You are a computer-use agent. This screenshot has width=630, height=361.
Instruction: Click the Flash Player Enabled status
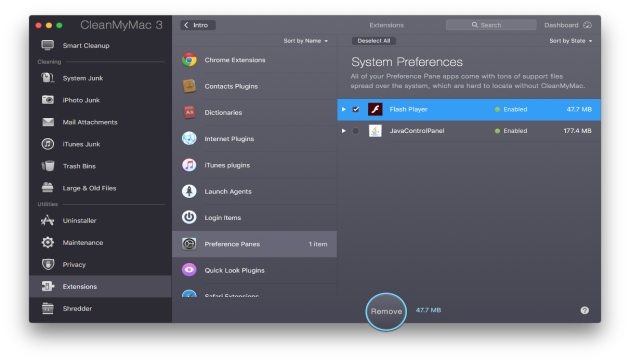point(511,109)
